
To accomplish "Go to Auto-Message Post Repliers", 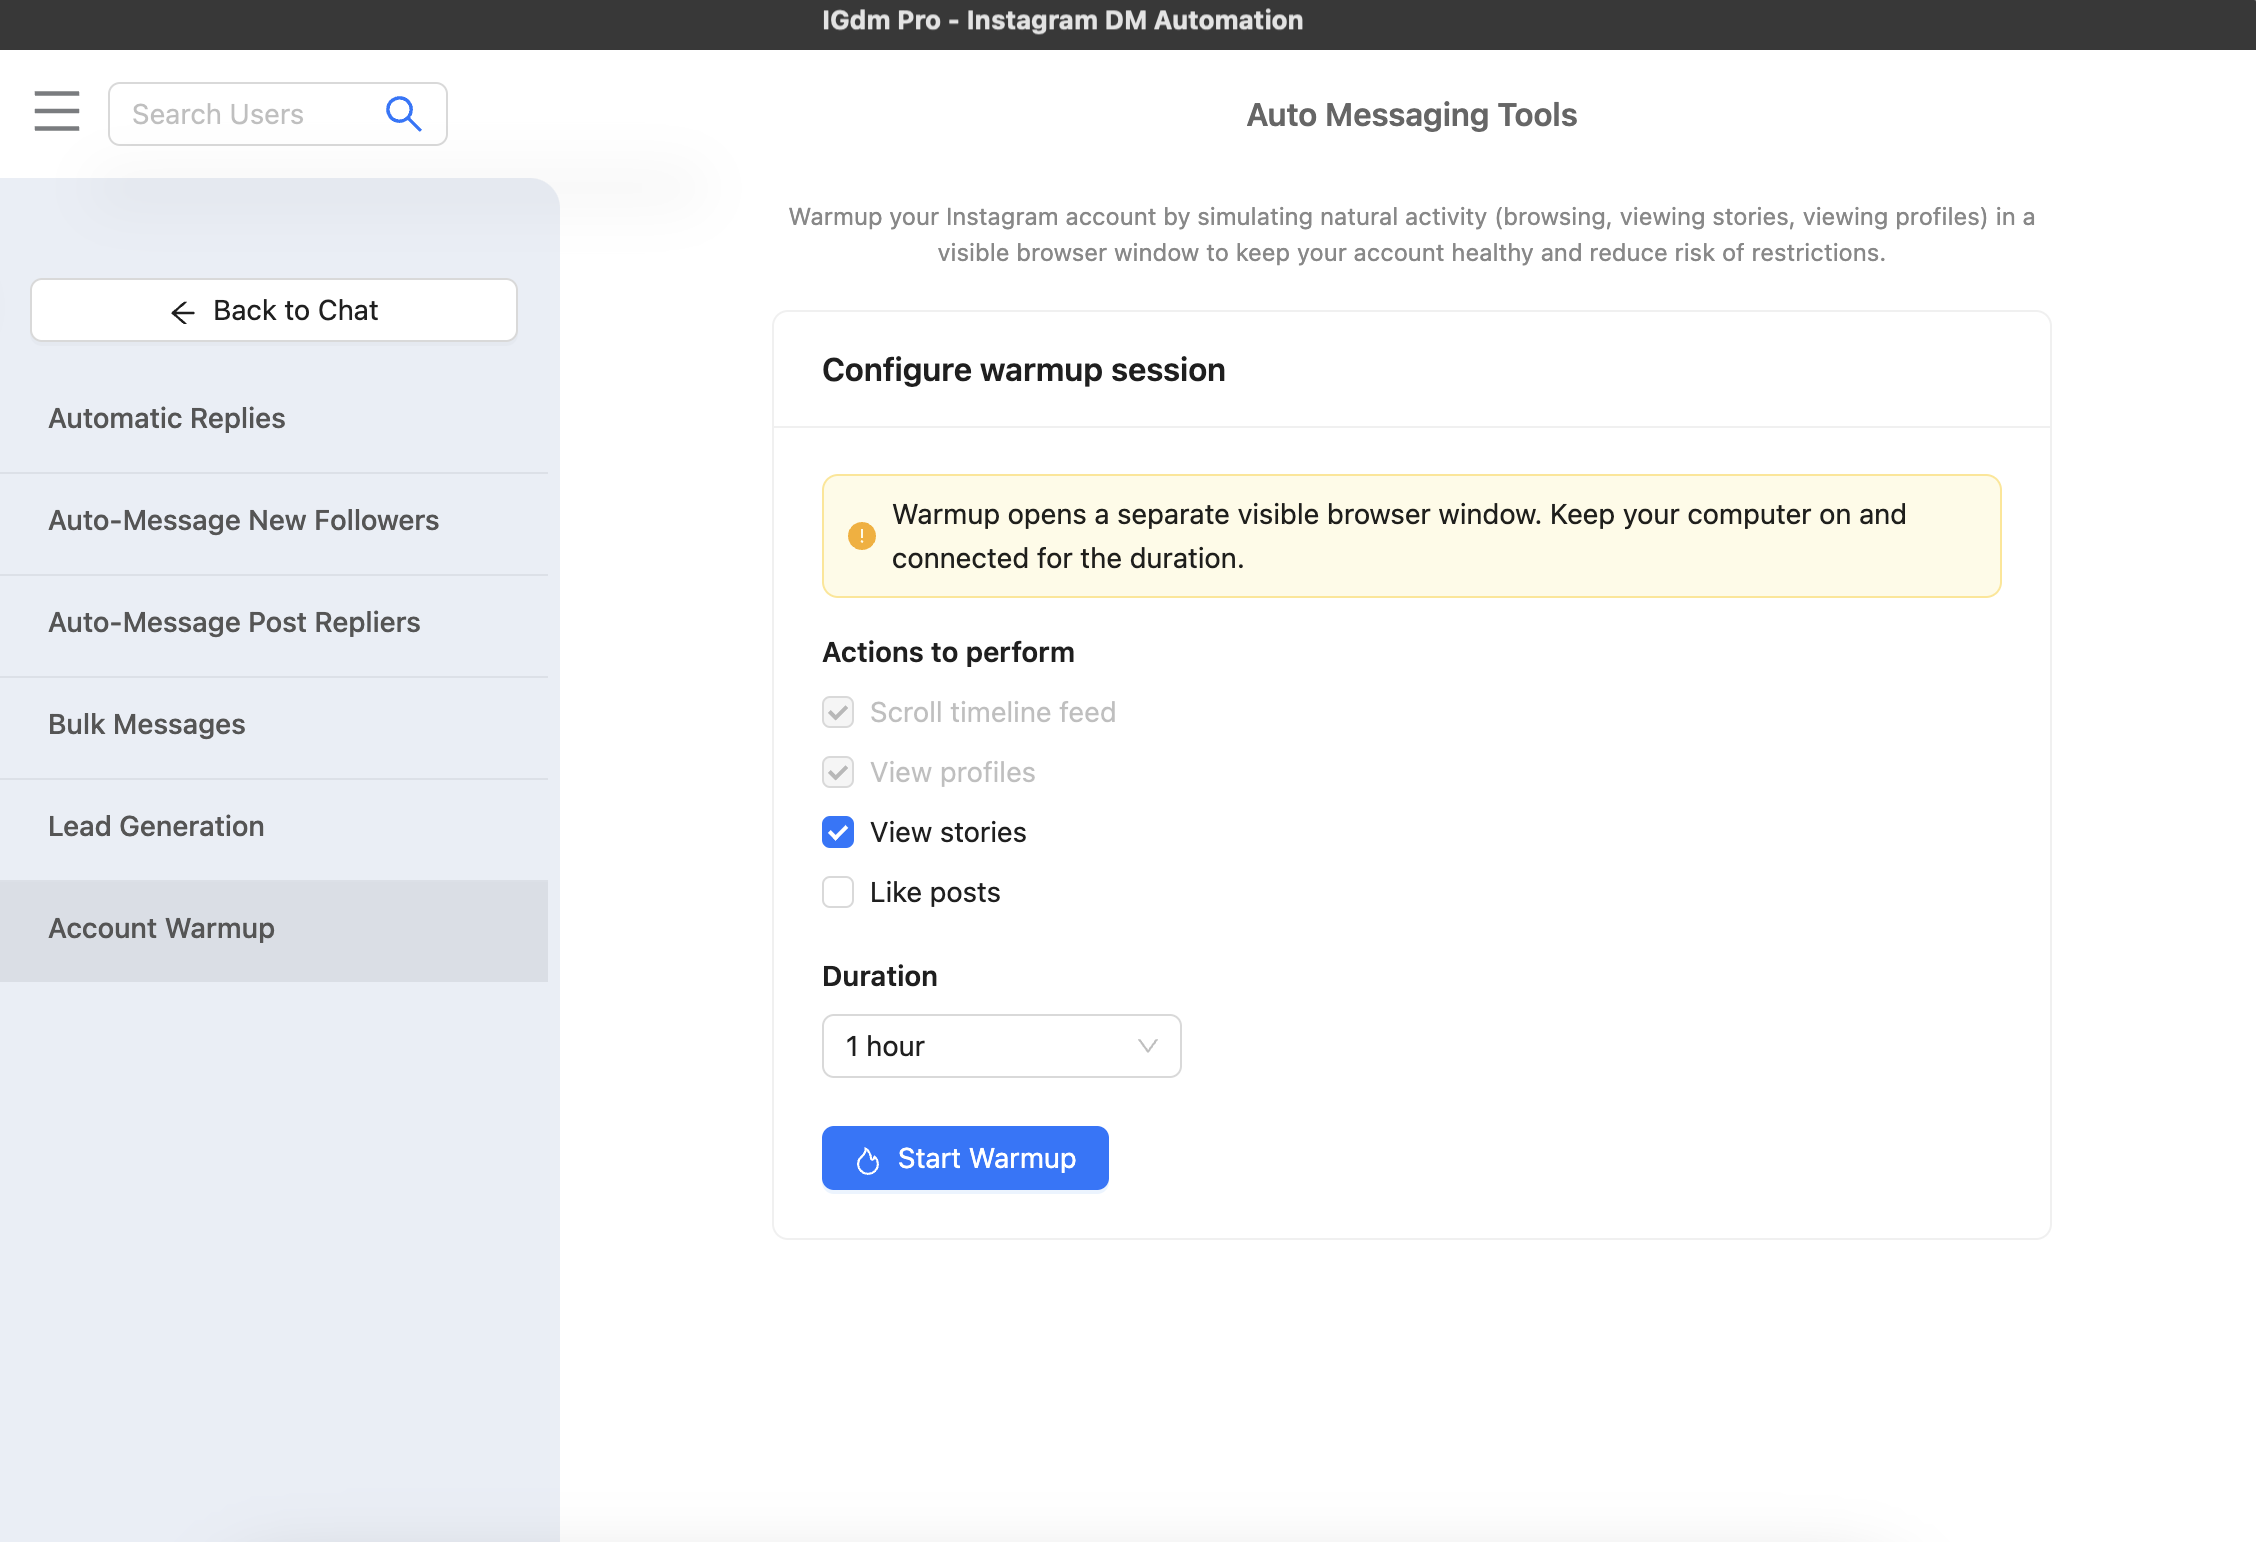I will coord(234,622).
